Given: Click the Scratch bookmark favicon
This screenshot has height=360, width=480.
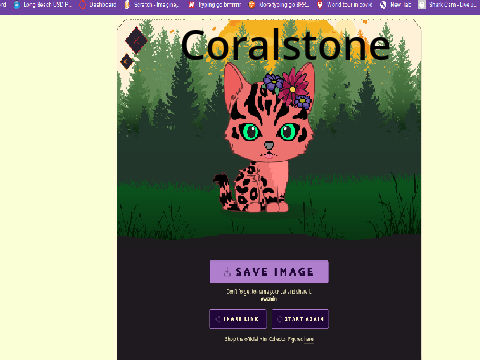Looking at the screenshot, I should [127, 5].
